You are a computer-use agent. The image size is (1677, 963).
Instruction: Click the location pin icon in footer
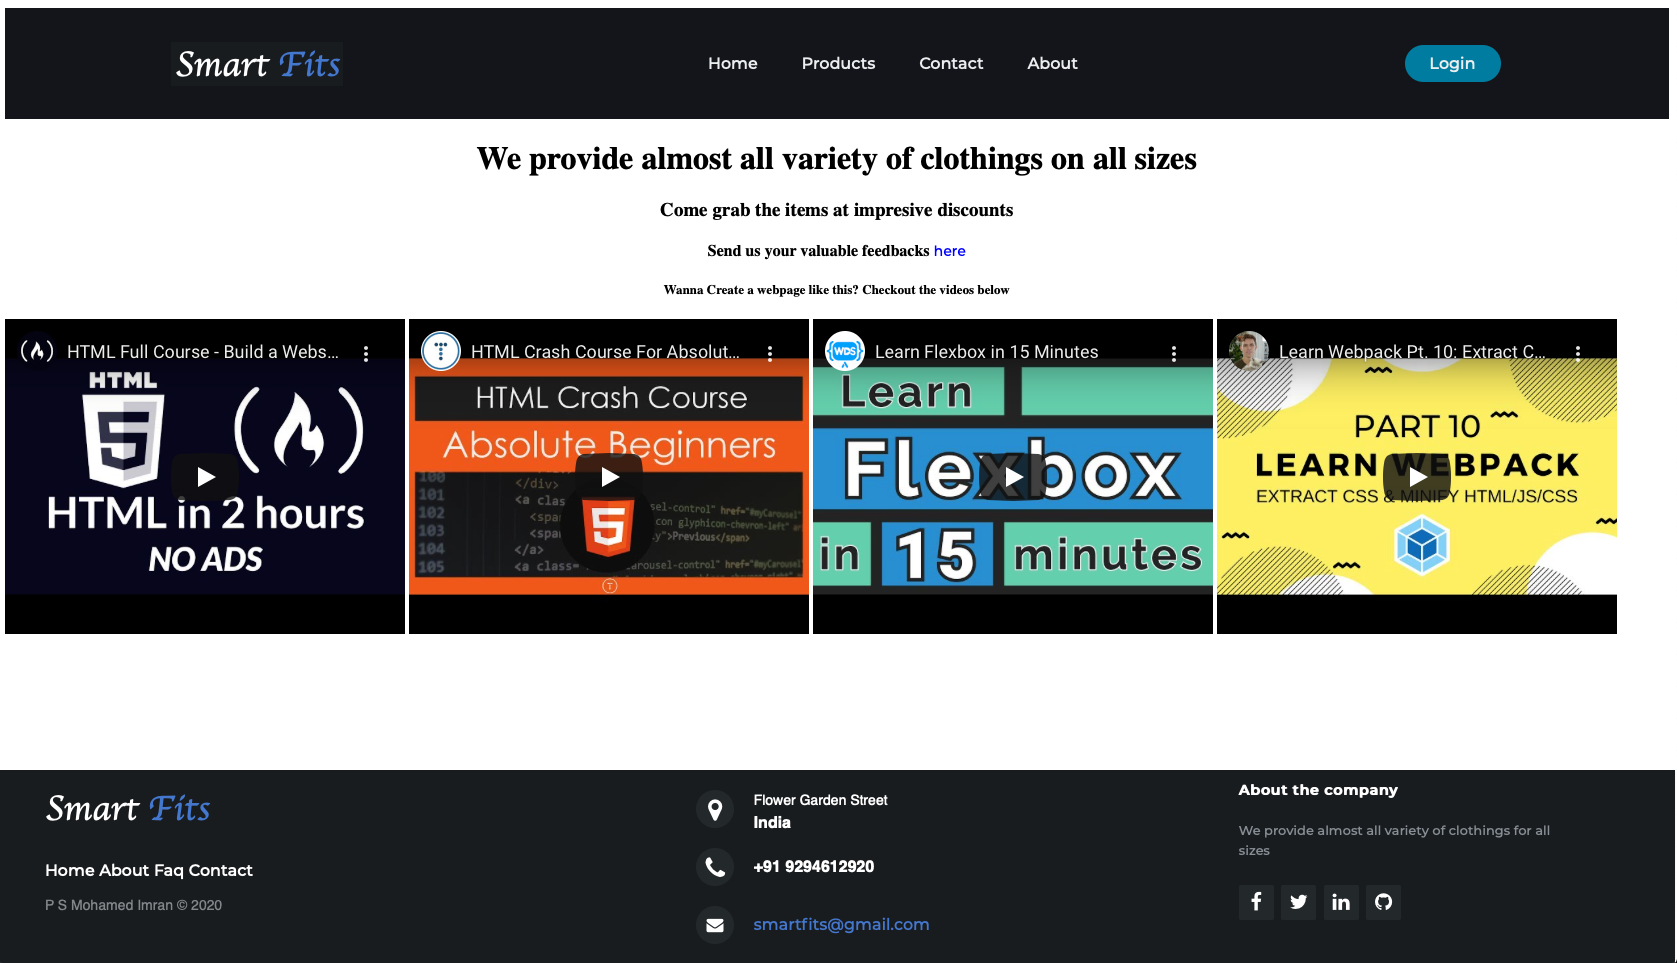coord(715,810)
